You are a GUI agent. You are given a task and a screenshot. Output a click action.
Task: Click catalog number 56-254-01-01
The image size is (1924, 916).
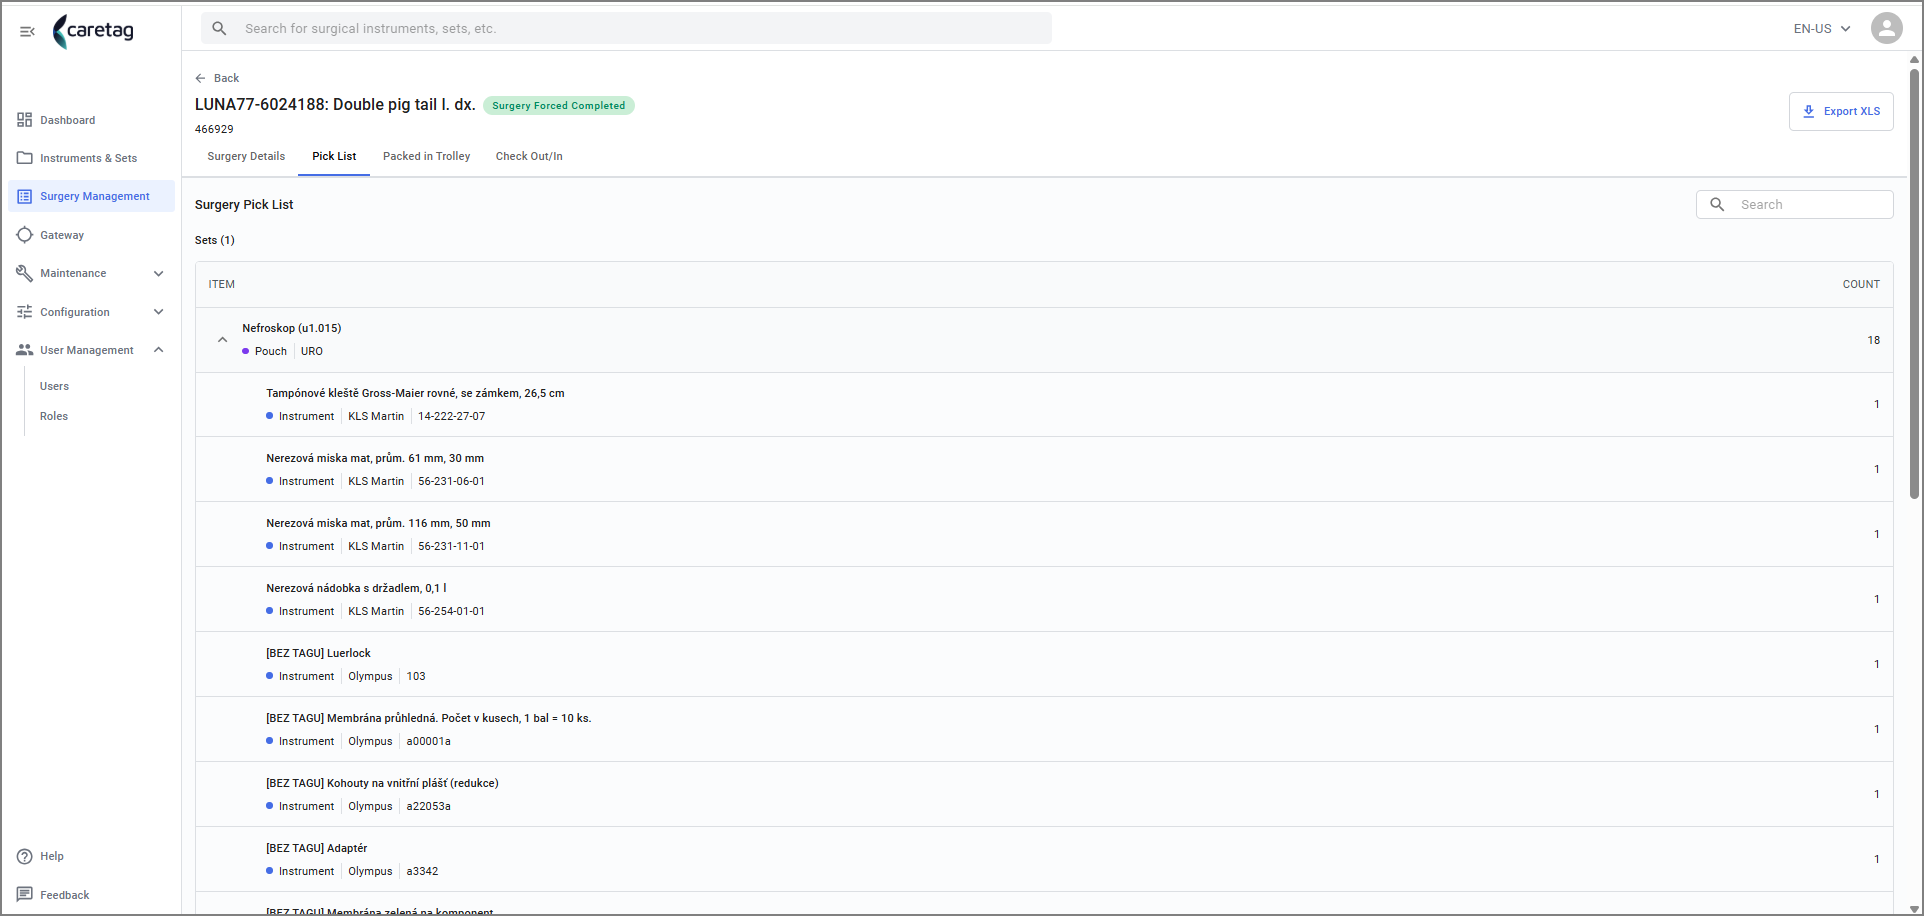[x=451, y=611]
